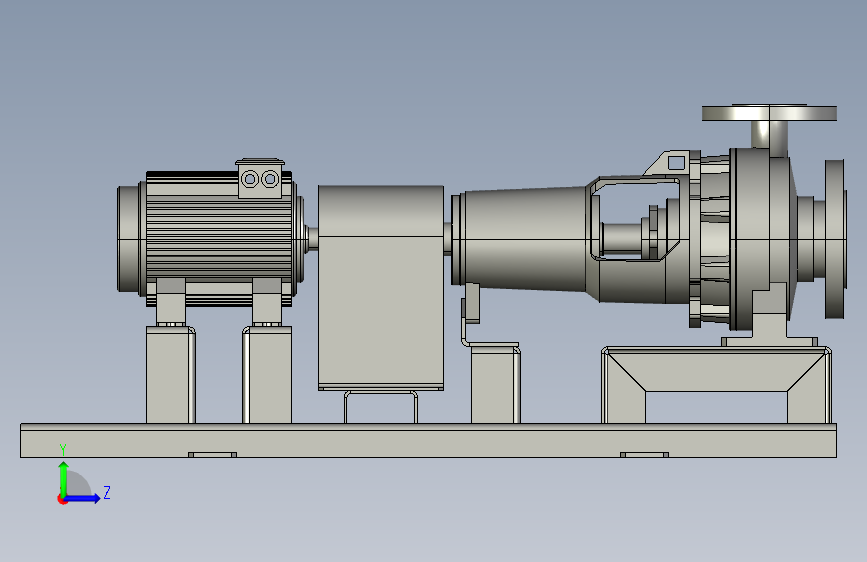The width and height of the screenshot is (867, 562).
Task: Click the blue "Z" axis label
Action: (107, 492)
